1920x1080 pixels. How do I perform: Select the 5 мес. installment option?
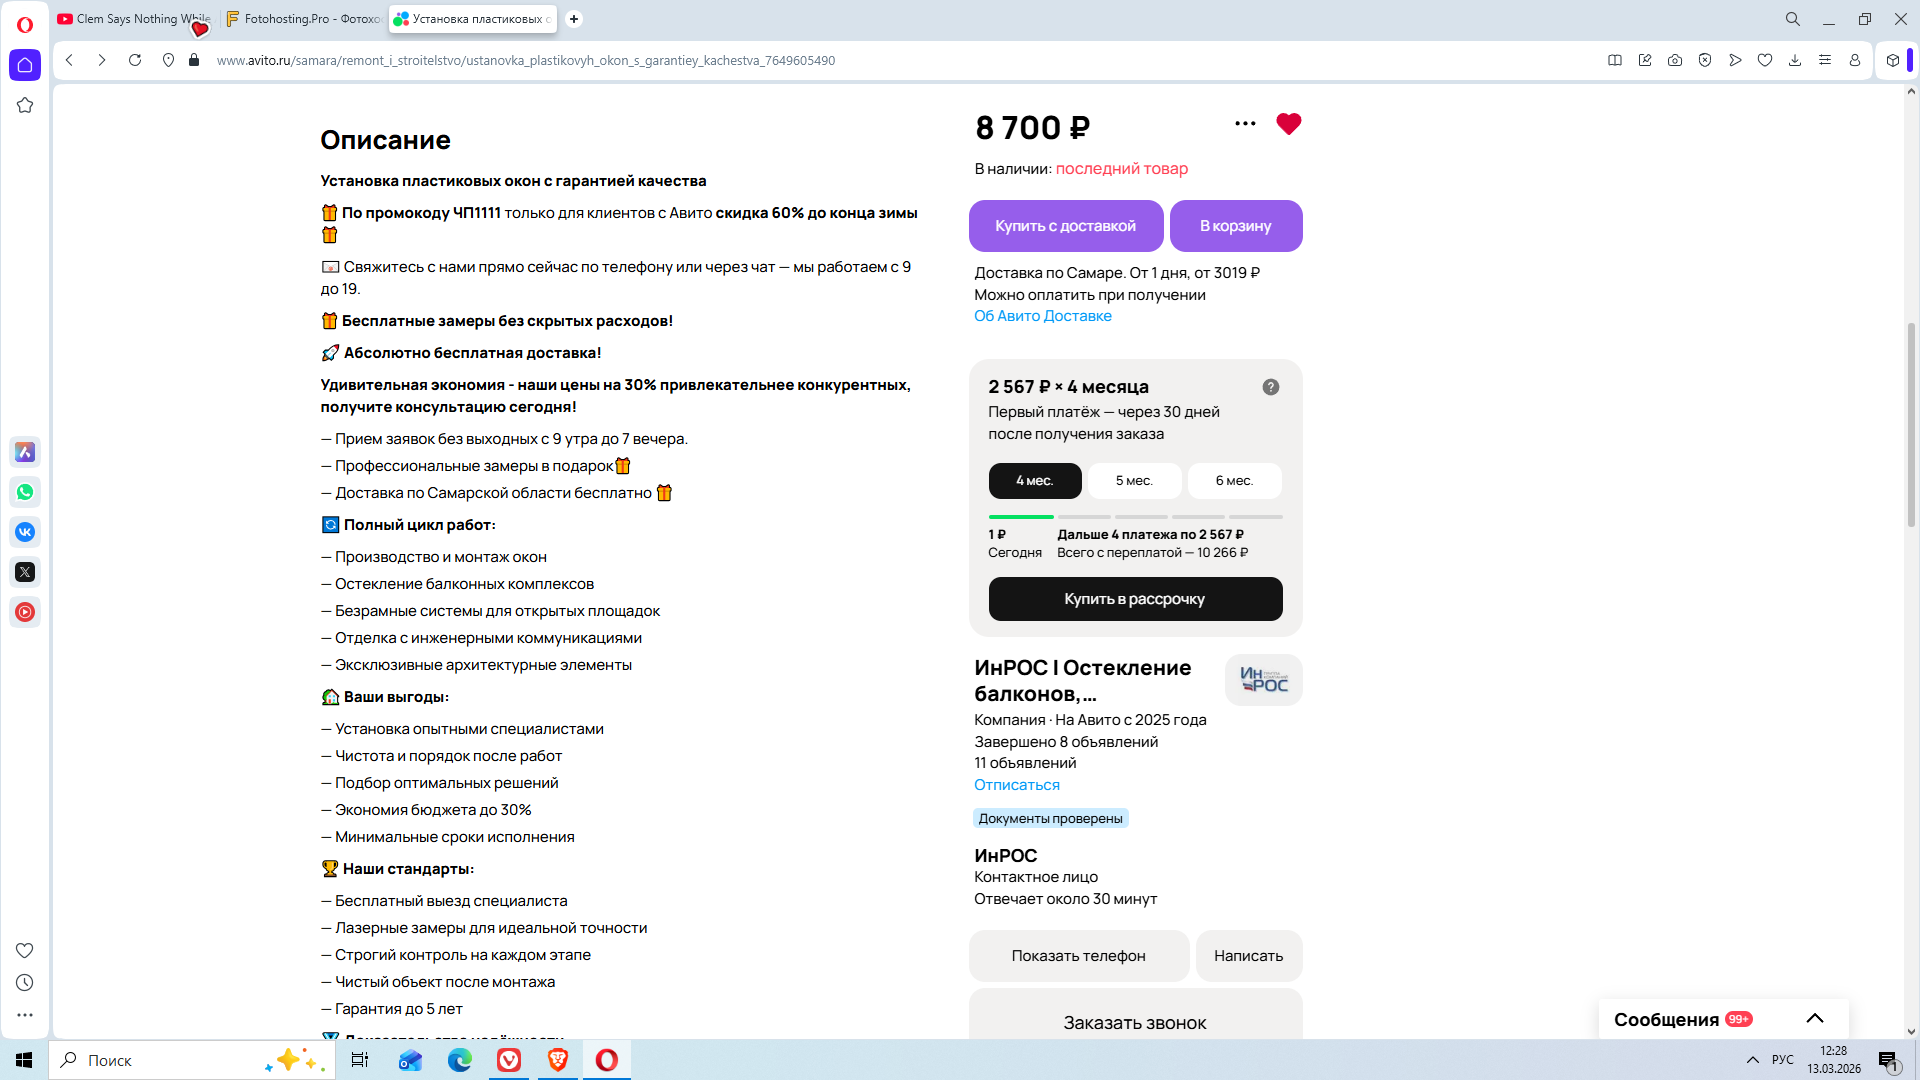(1134, 481)
